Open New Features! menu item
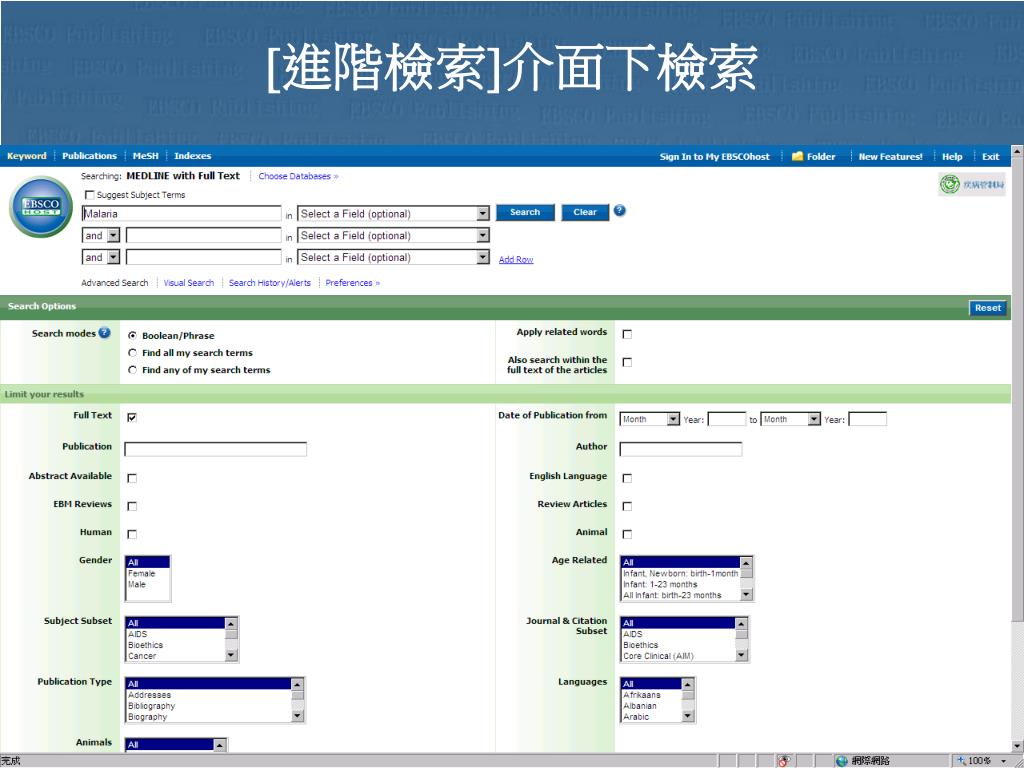This screenshot has height=768, width=1024. pos(891,157)
